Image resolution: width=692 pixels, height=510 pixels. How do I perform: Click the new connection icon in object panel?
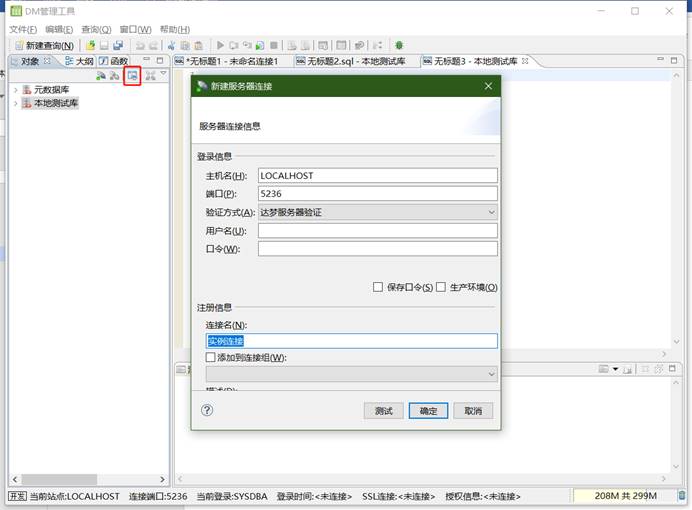tap(101, 75)
